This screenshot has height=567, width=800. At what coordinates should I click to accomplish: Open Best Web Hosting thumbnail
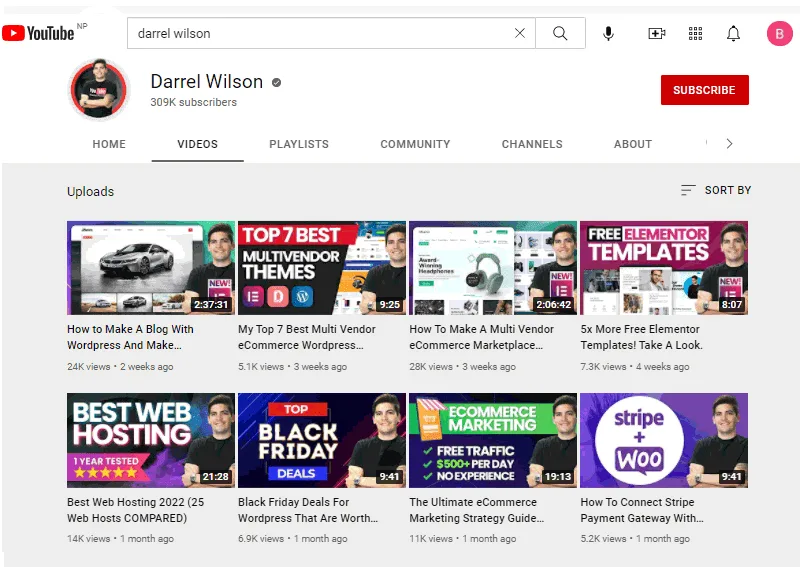tap(151, 440)
